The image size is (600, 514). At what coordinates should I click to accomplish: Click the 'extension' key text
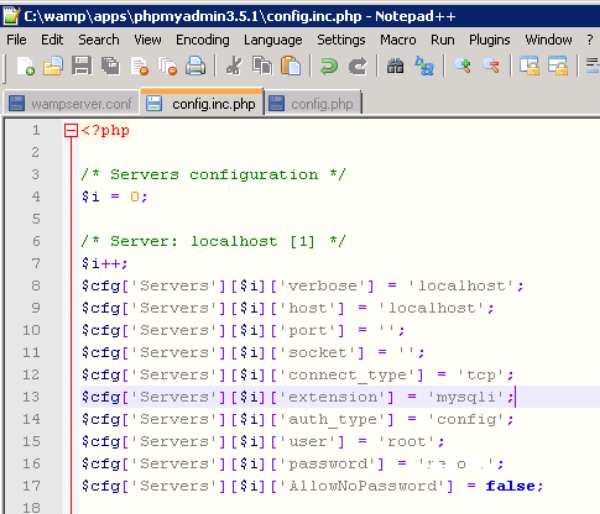333,397
